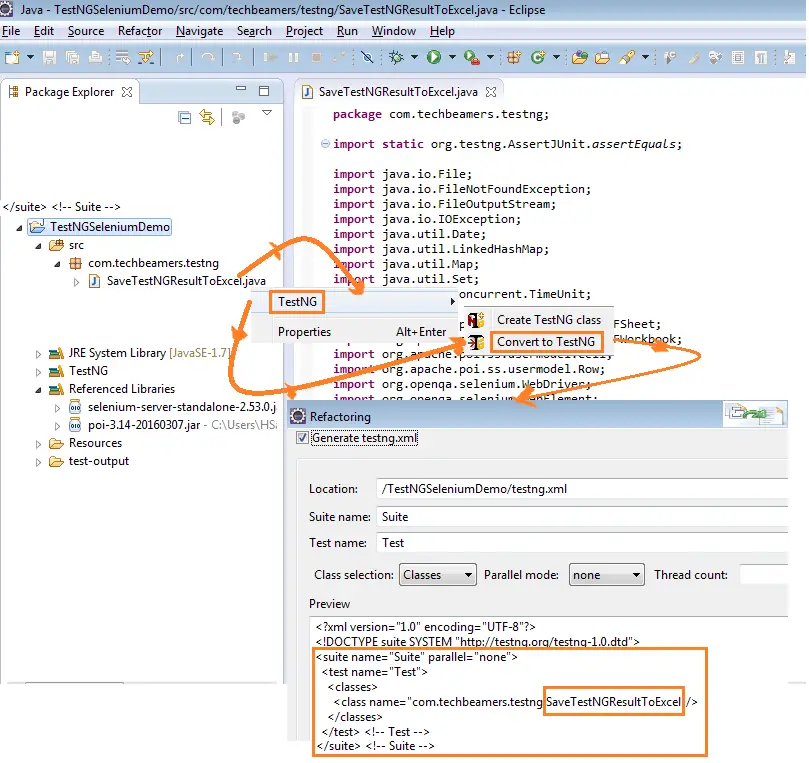Open the Search flashlight icon on the toolbar
Screen dimensions: 809x763
pyautogui.click(x=627, y=59)
